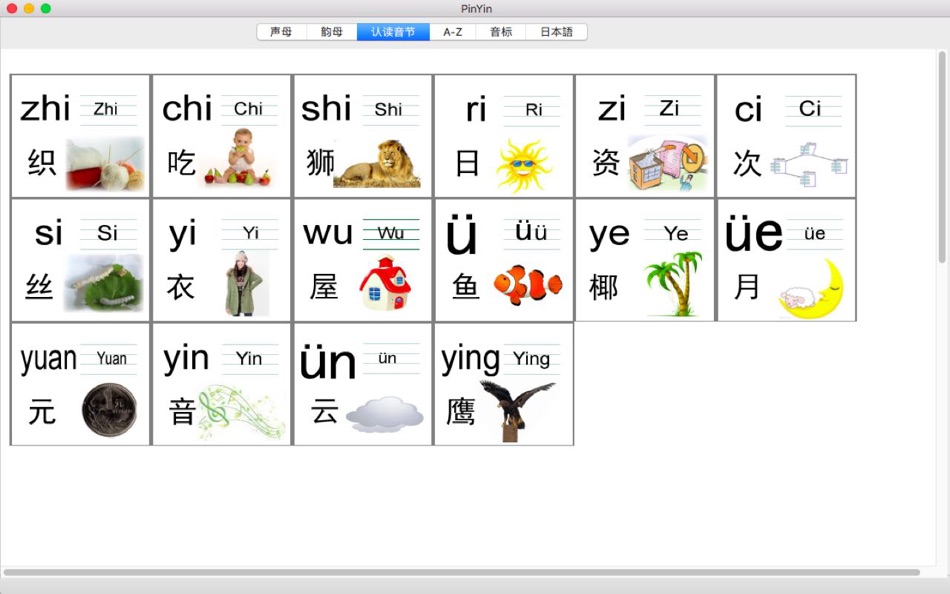Switch to the 日本語 tab
The width and height of the screenshot is (950, 594).
556,32
